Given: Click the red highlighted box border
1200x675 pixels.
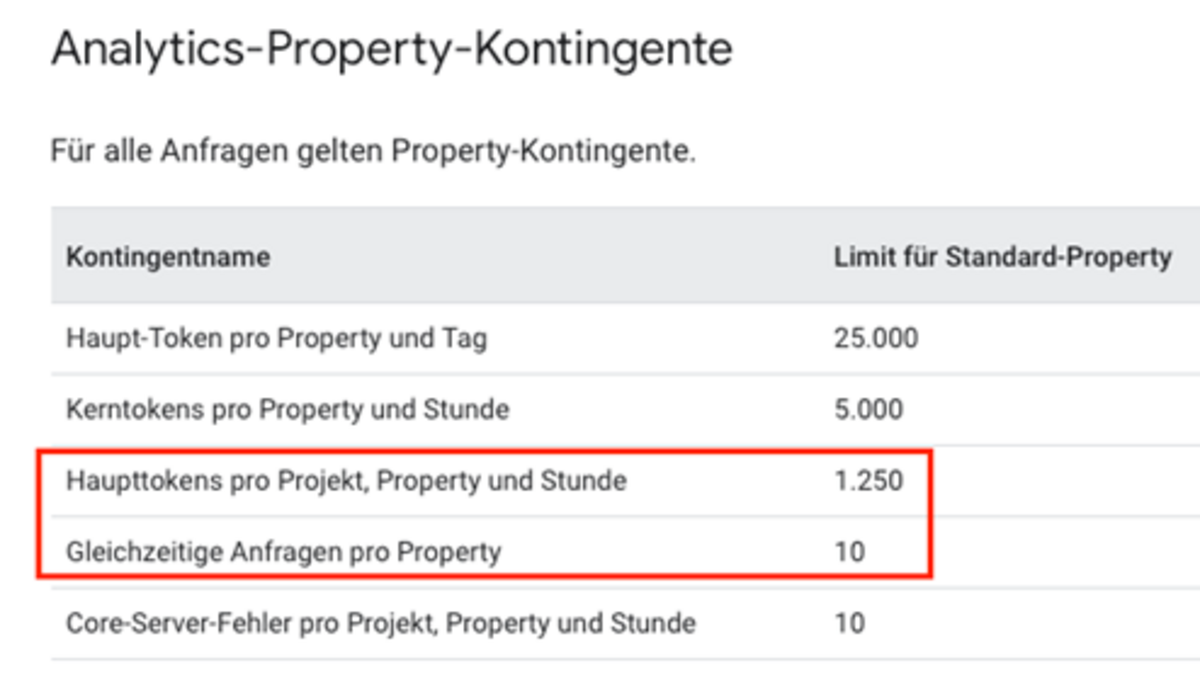Looking at the screenshot, I should (x=484, y=452).
